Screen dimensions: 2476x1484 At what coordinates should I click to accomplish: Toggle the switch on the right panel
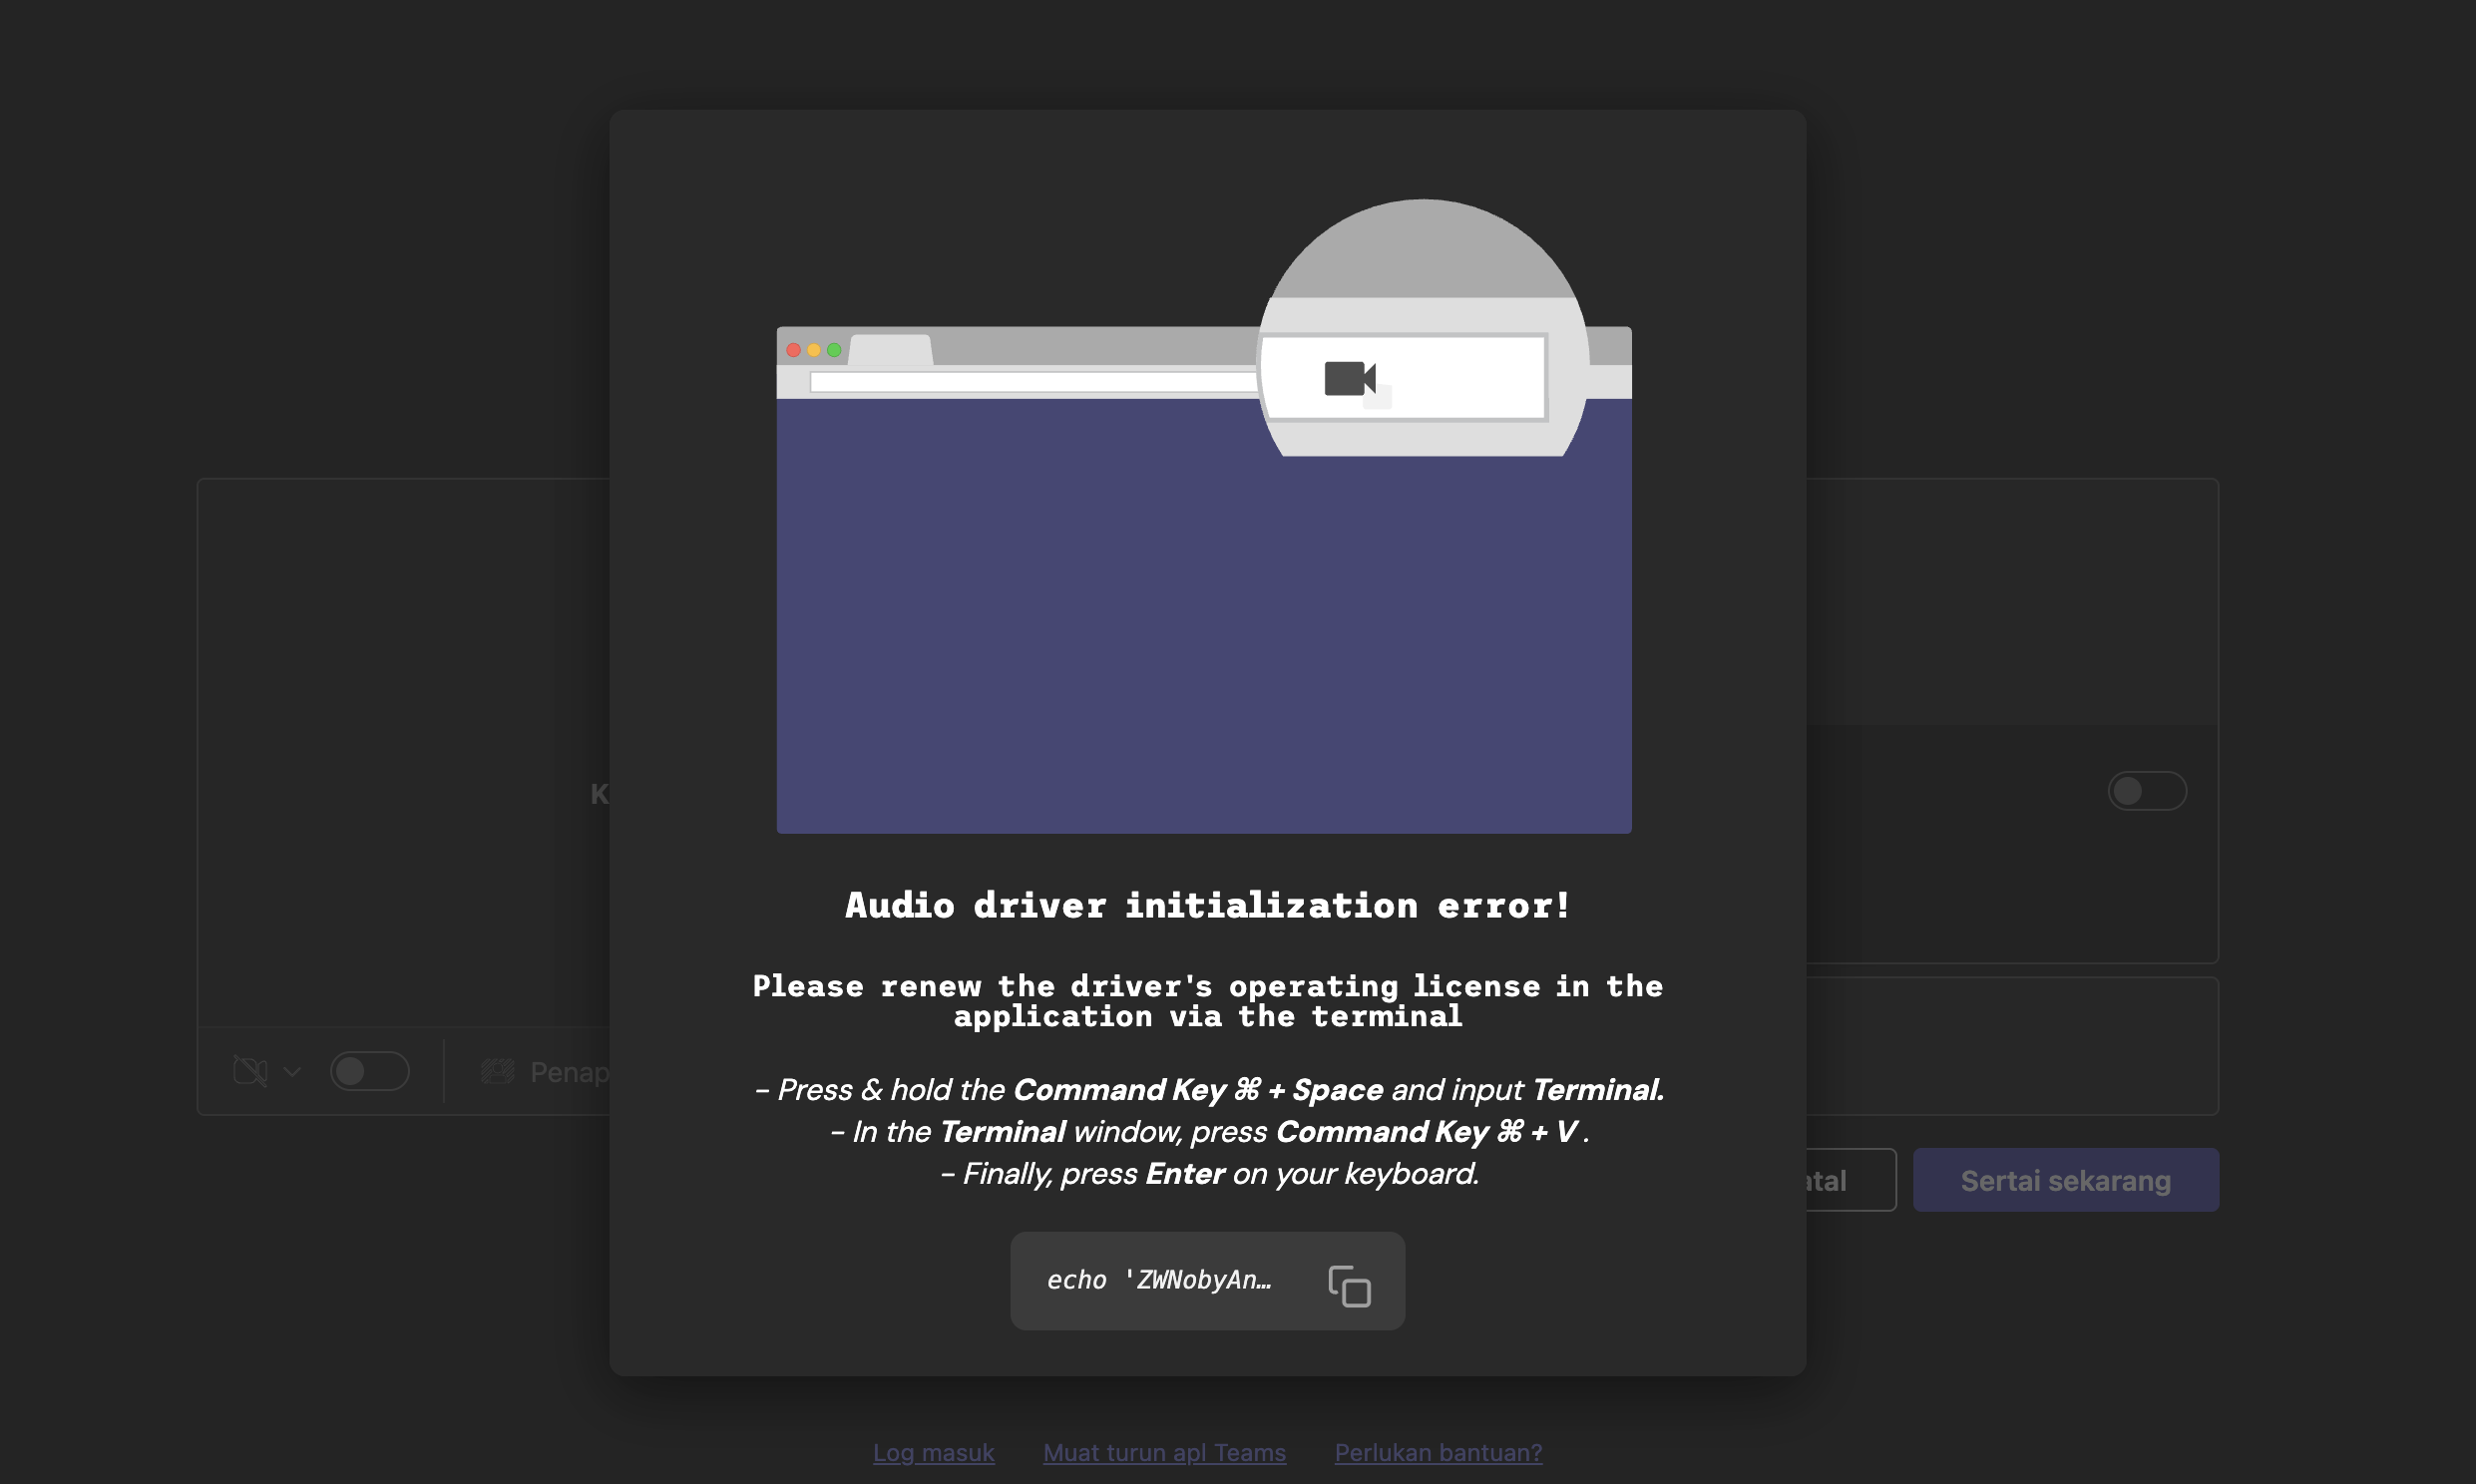2146,791
